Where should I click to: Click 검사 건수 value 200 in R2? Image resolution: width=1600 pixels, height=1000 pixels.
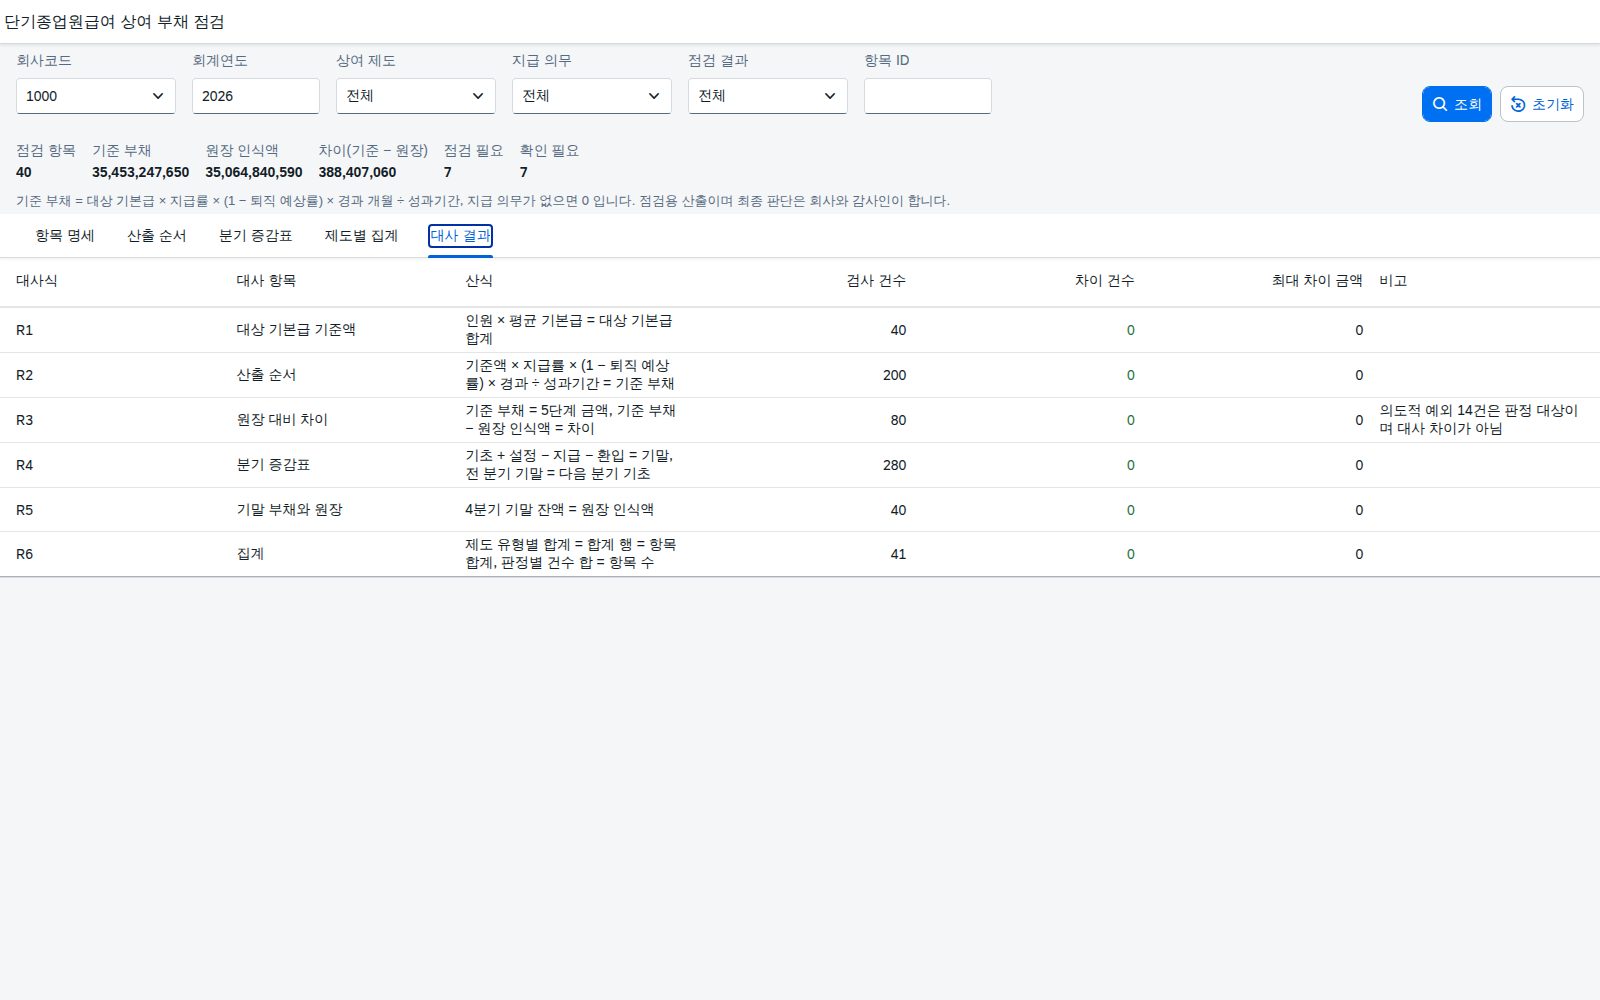894,375
